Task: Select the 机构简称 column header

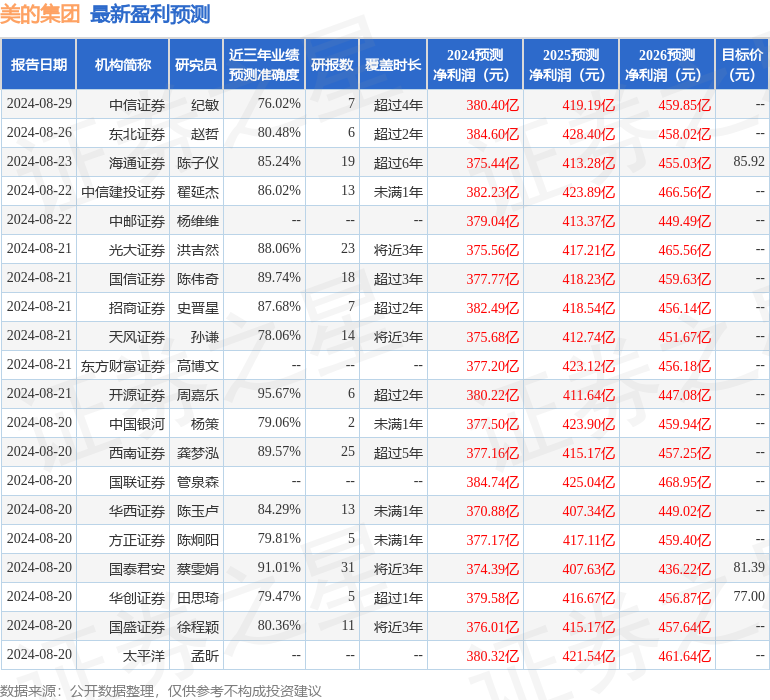Action: [123, 64]
